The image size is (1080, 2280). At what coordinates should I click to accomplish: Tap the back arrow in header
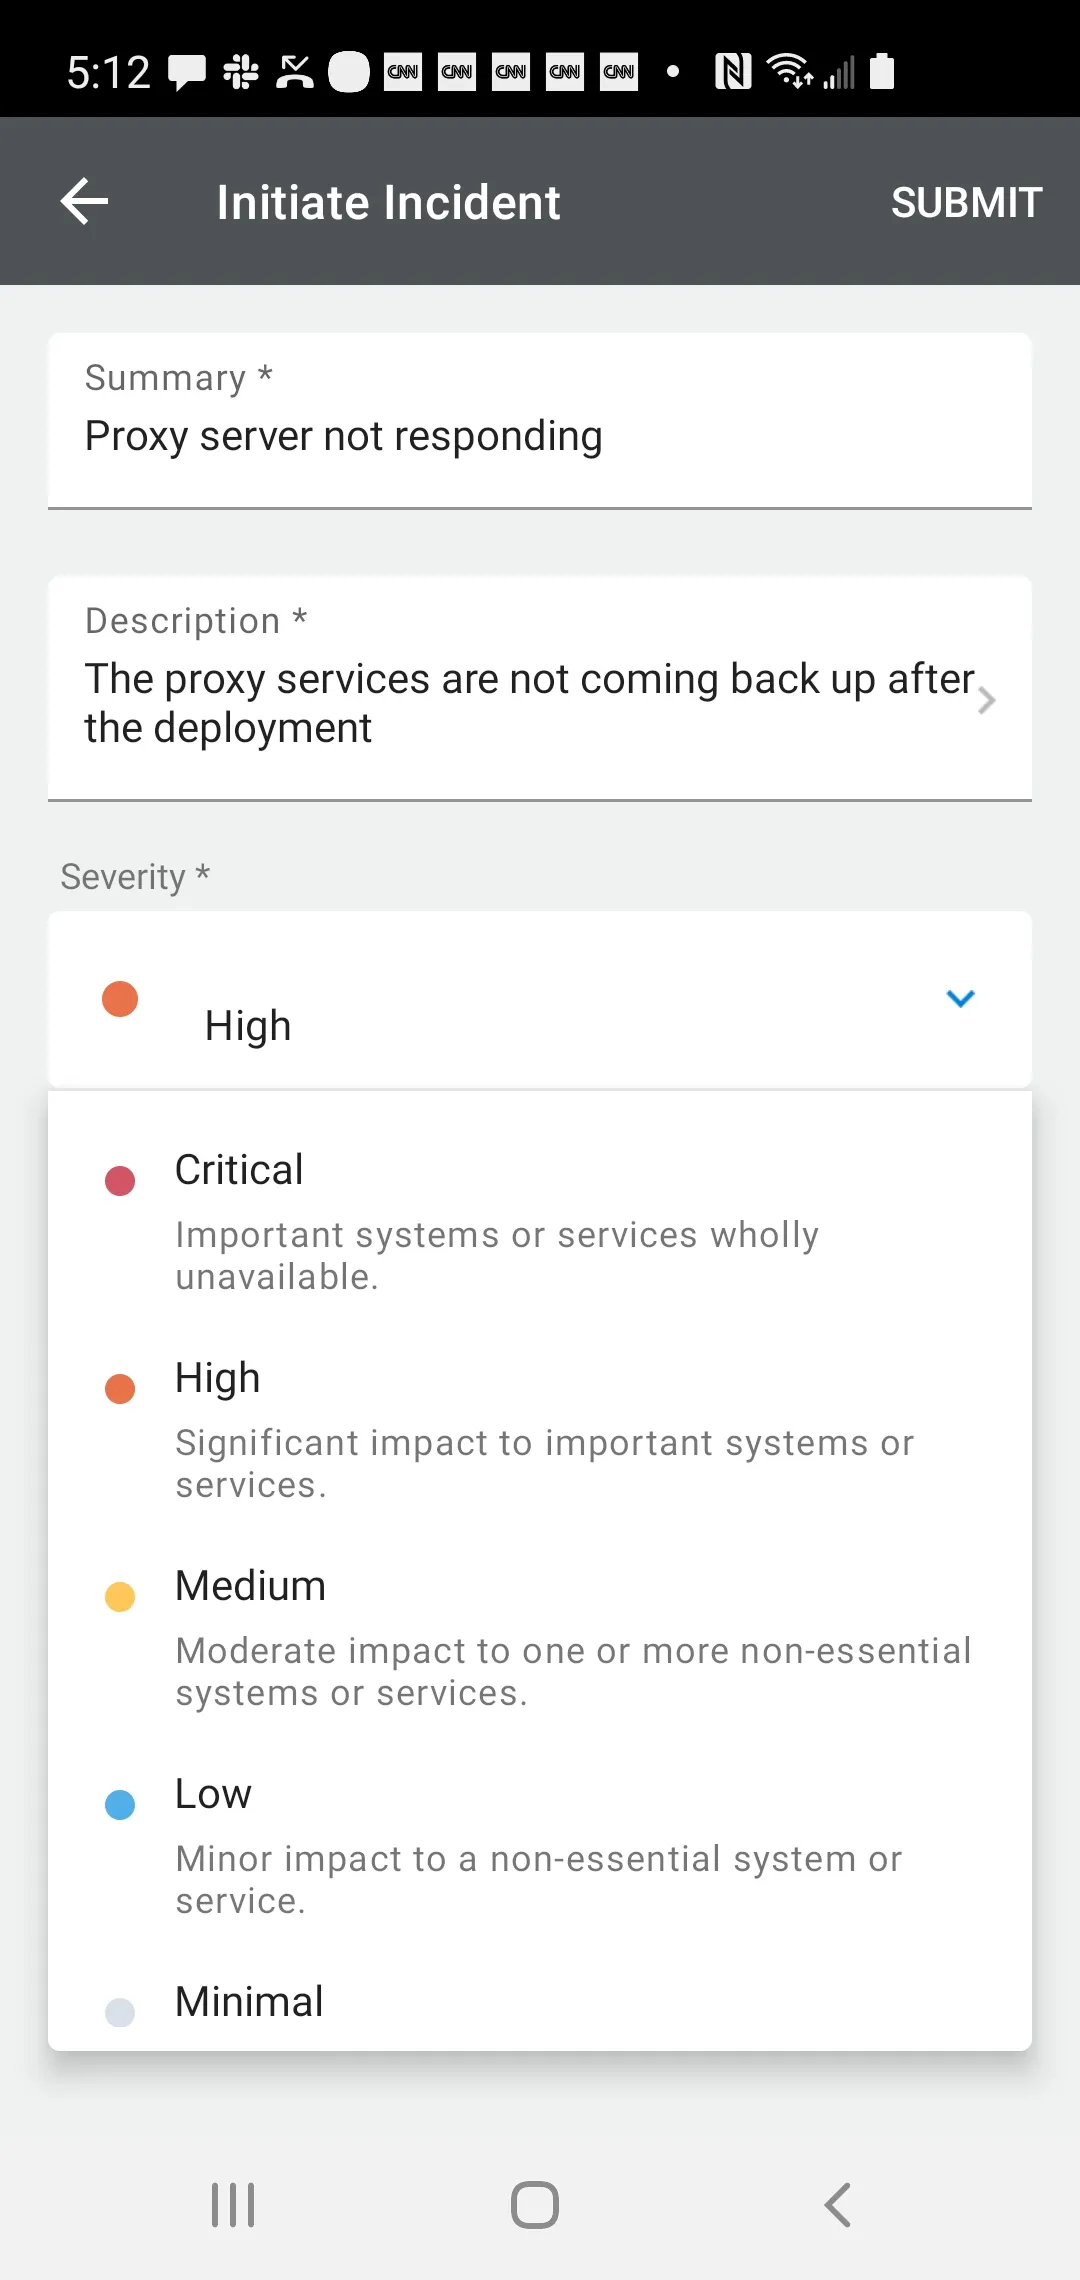(x=85, y=201)
